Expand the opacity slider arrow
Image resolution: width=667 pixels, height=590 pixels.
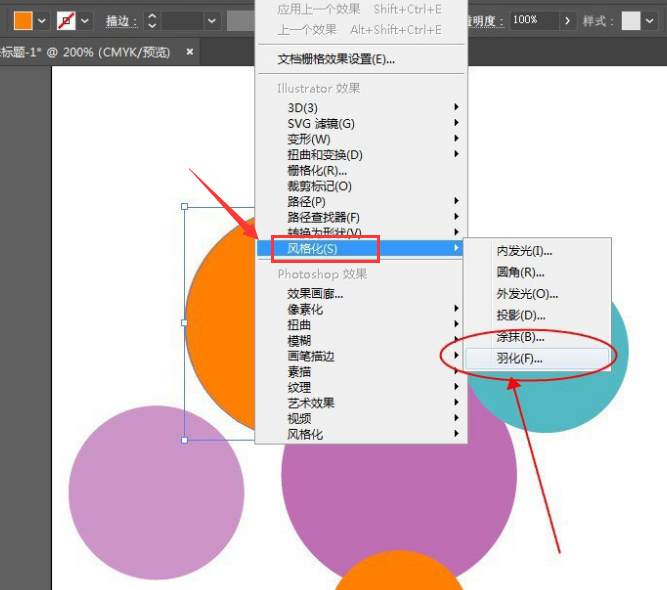tap(567, 20)
